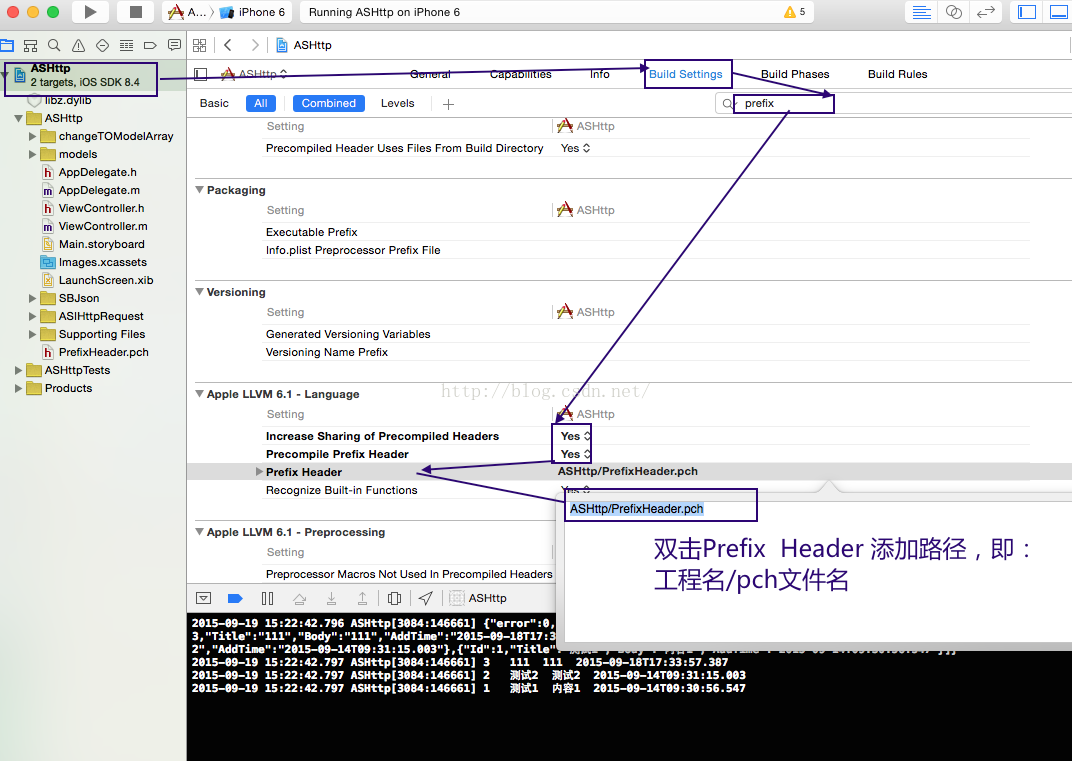The width and height of the screenshot is (1072, 761).
Task: Collapse the Versioning section
Action: click(200, 292)
